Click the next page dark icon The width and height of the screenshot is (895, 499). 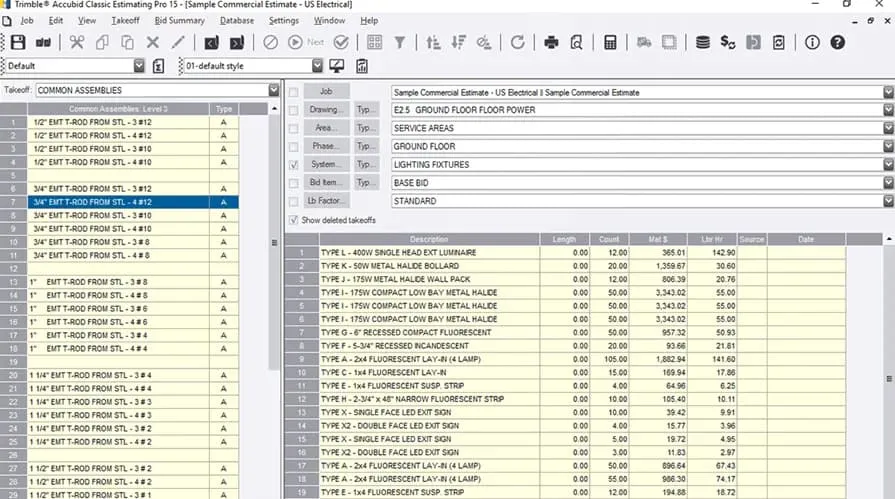(x=237, y=42)
